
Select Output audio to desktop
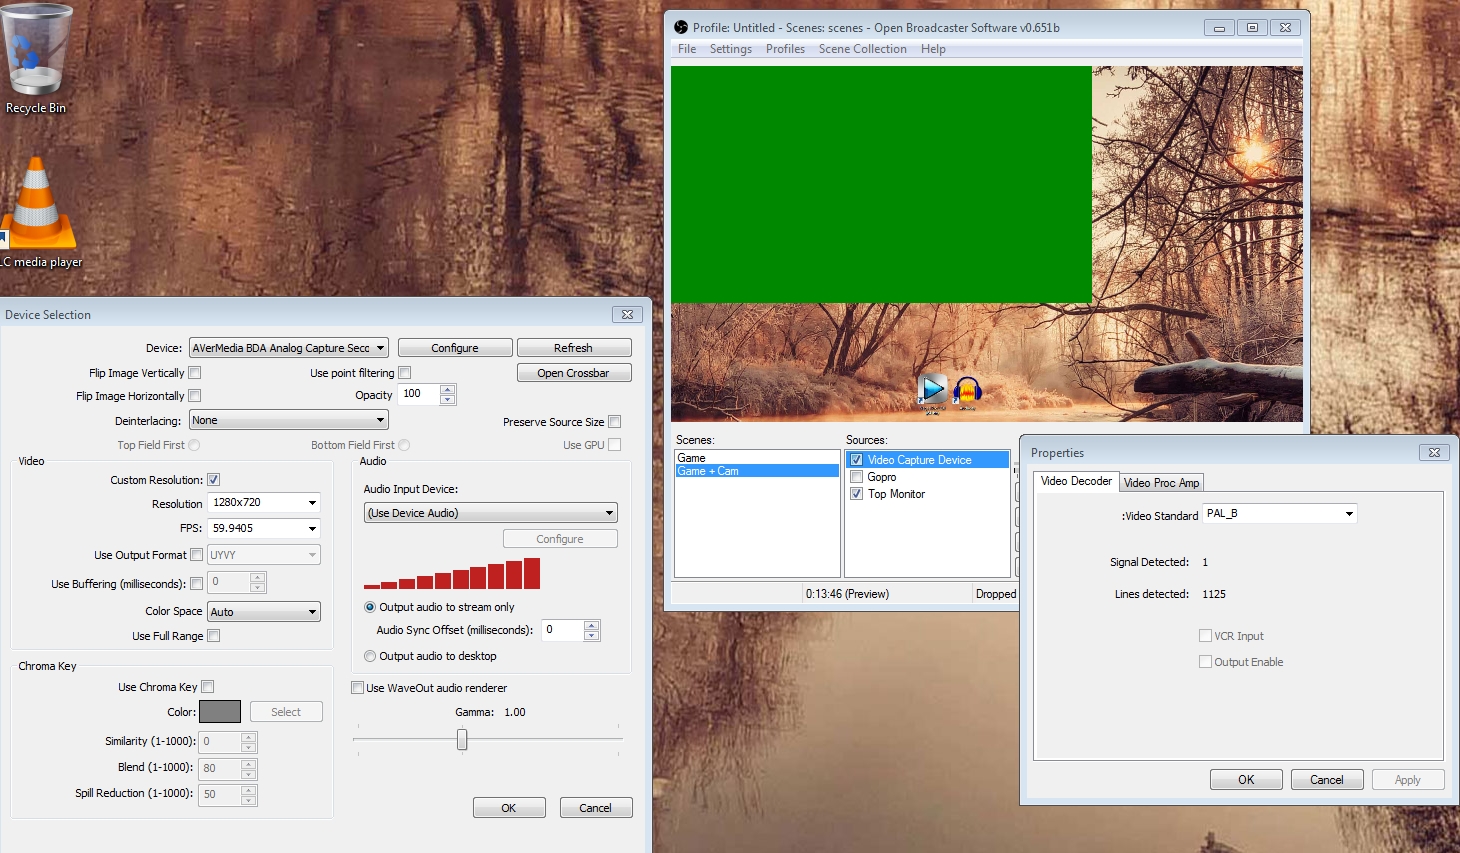pos(370,656)
